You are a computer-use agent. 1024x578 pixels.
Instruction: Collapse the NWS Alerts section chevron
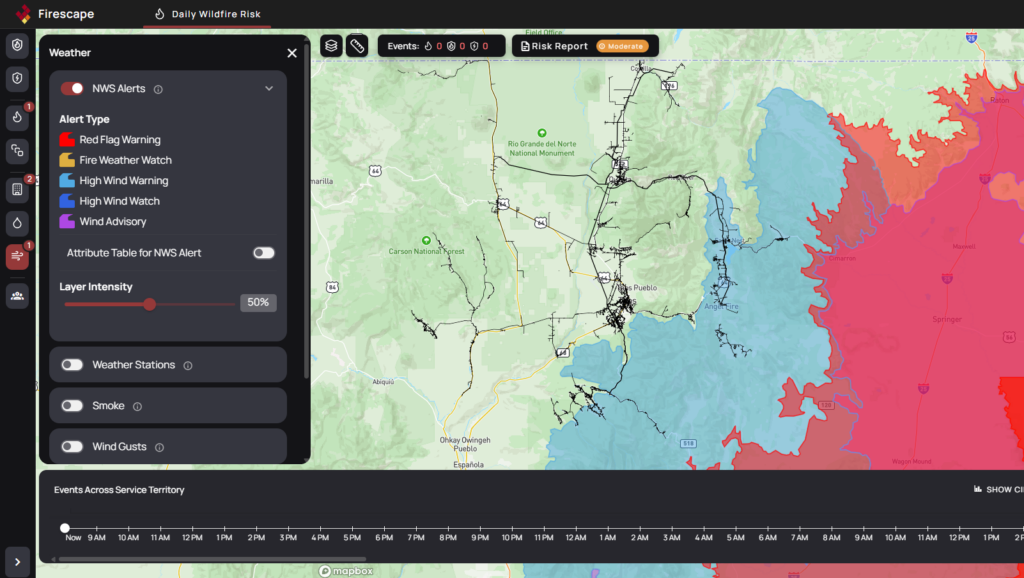tap(268, 89)
